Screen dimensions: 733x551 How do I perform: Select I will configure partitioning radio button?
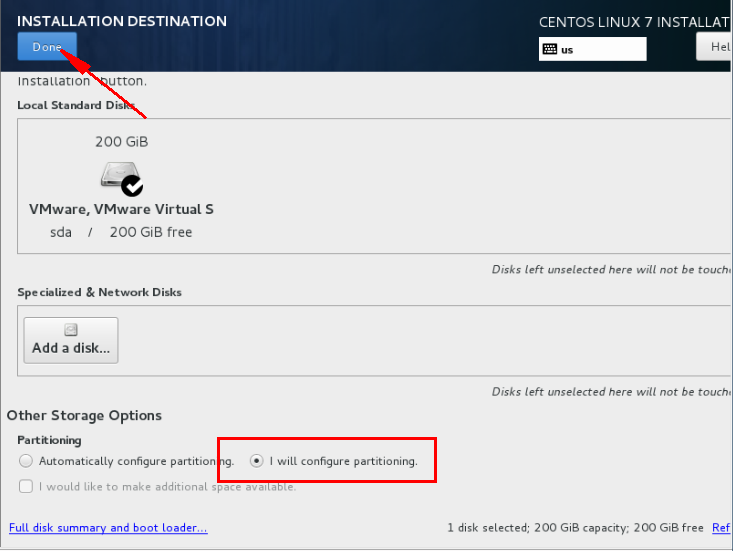coord(256,461)
